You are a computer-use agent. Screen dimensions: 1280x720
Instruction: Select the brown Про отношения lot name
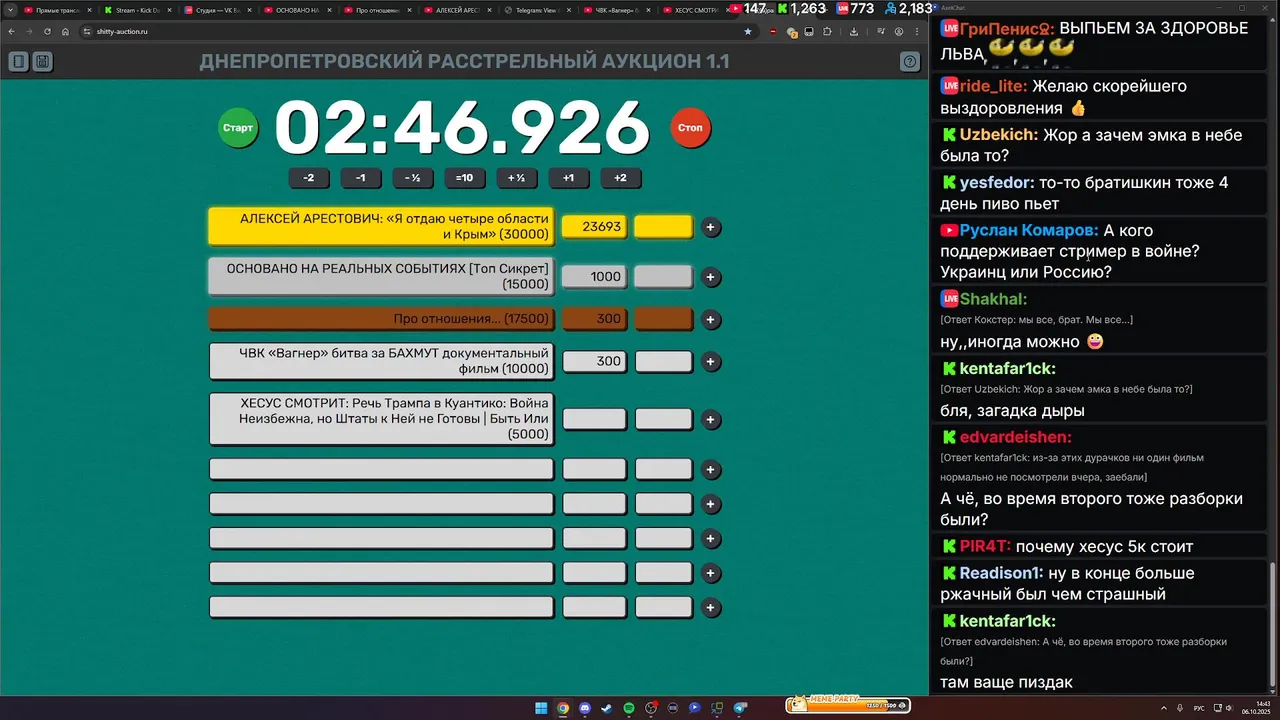click(381, 319)
